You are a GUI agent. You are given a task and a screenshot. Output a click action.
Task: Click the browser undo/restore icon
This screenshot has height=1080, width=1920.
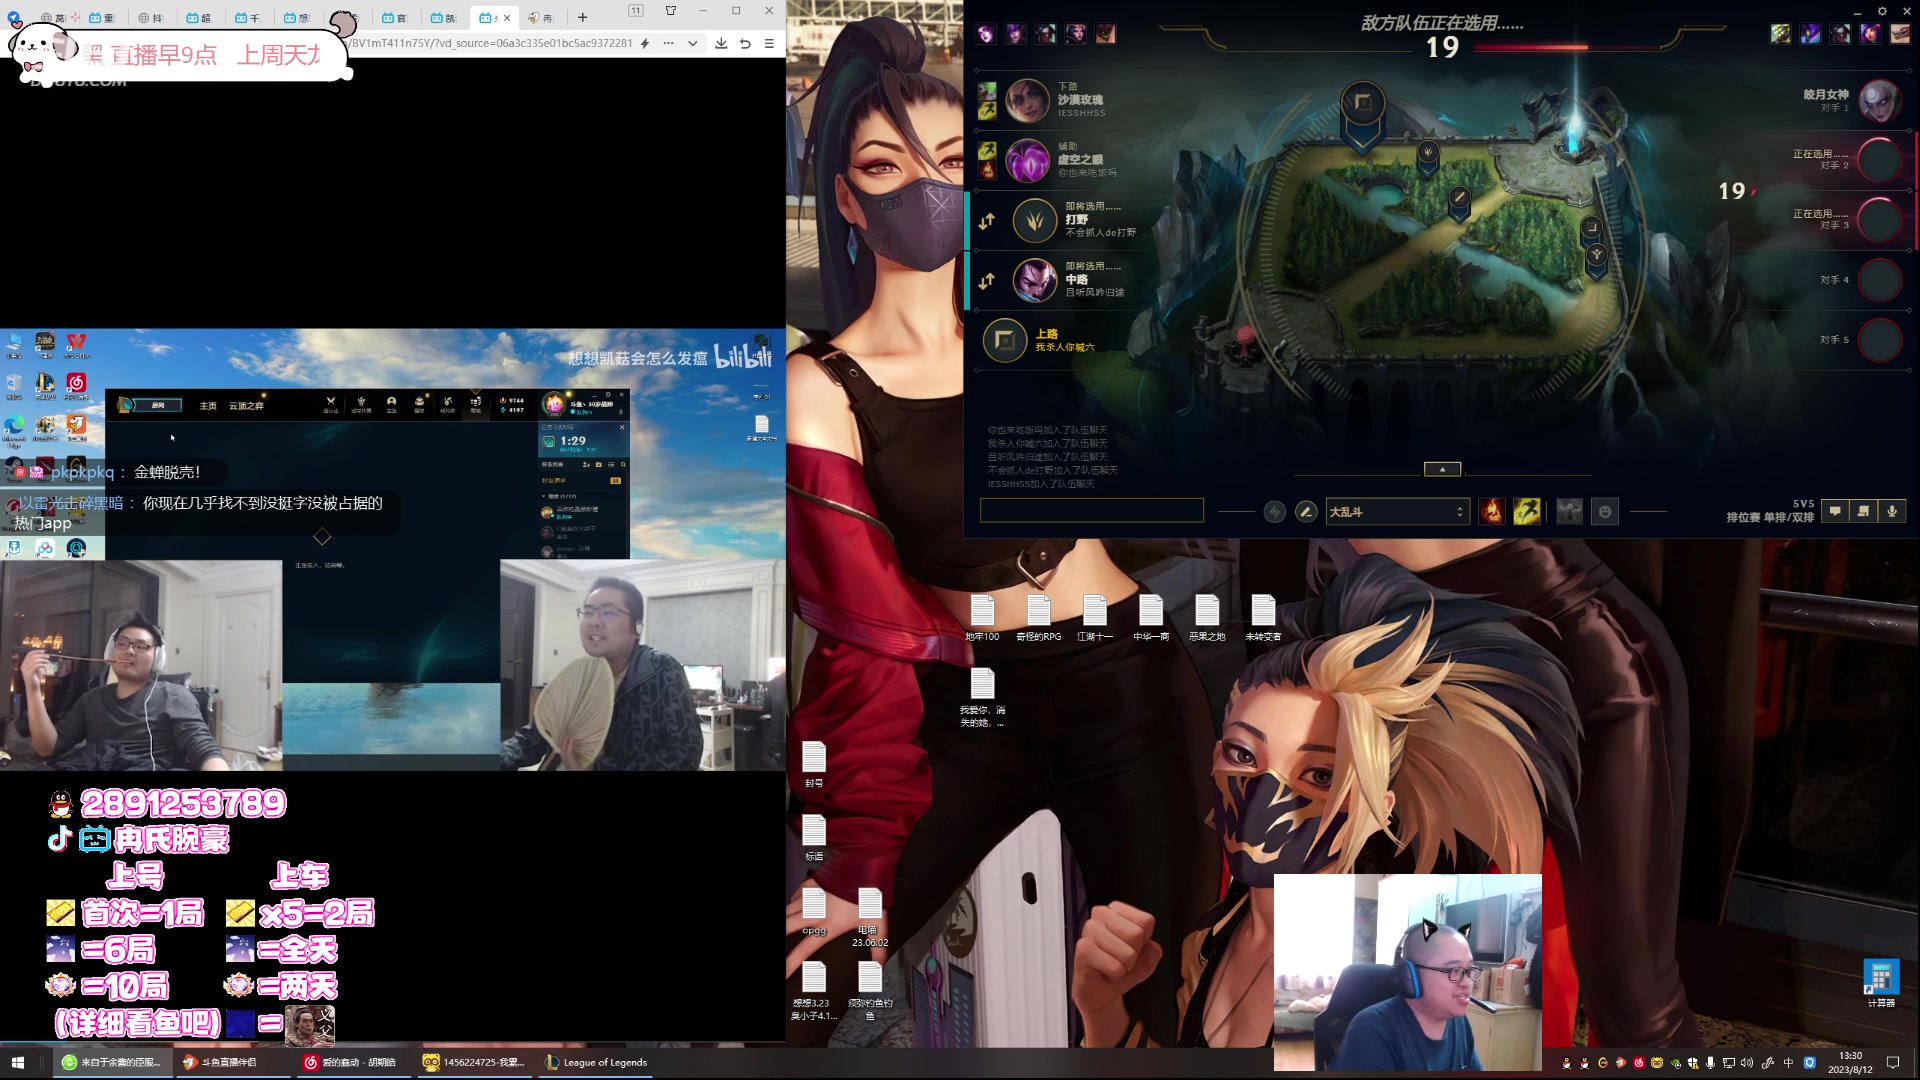[745, 43]
